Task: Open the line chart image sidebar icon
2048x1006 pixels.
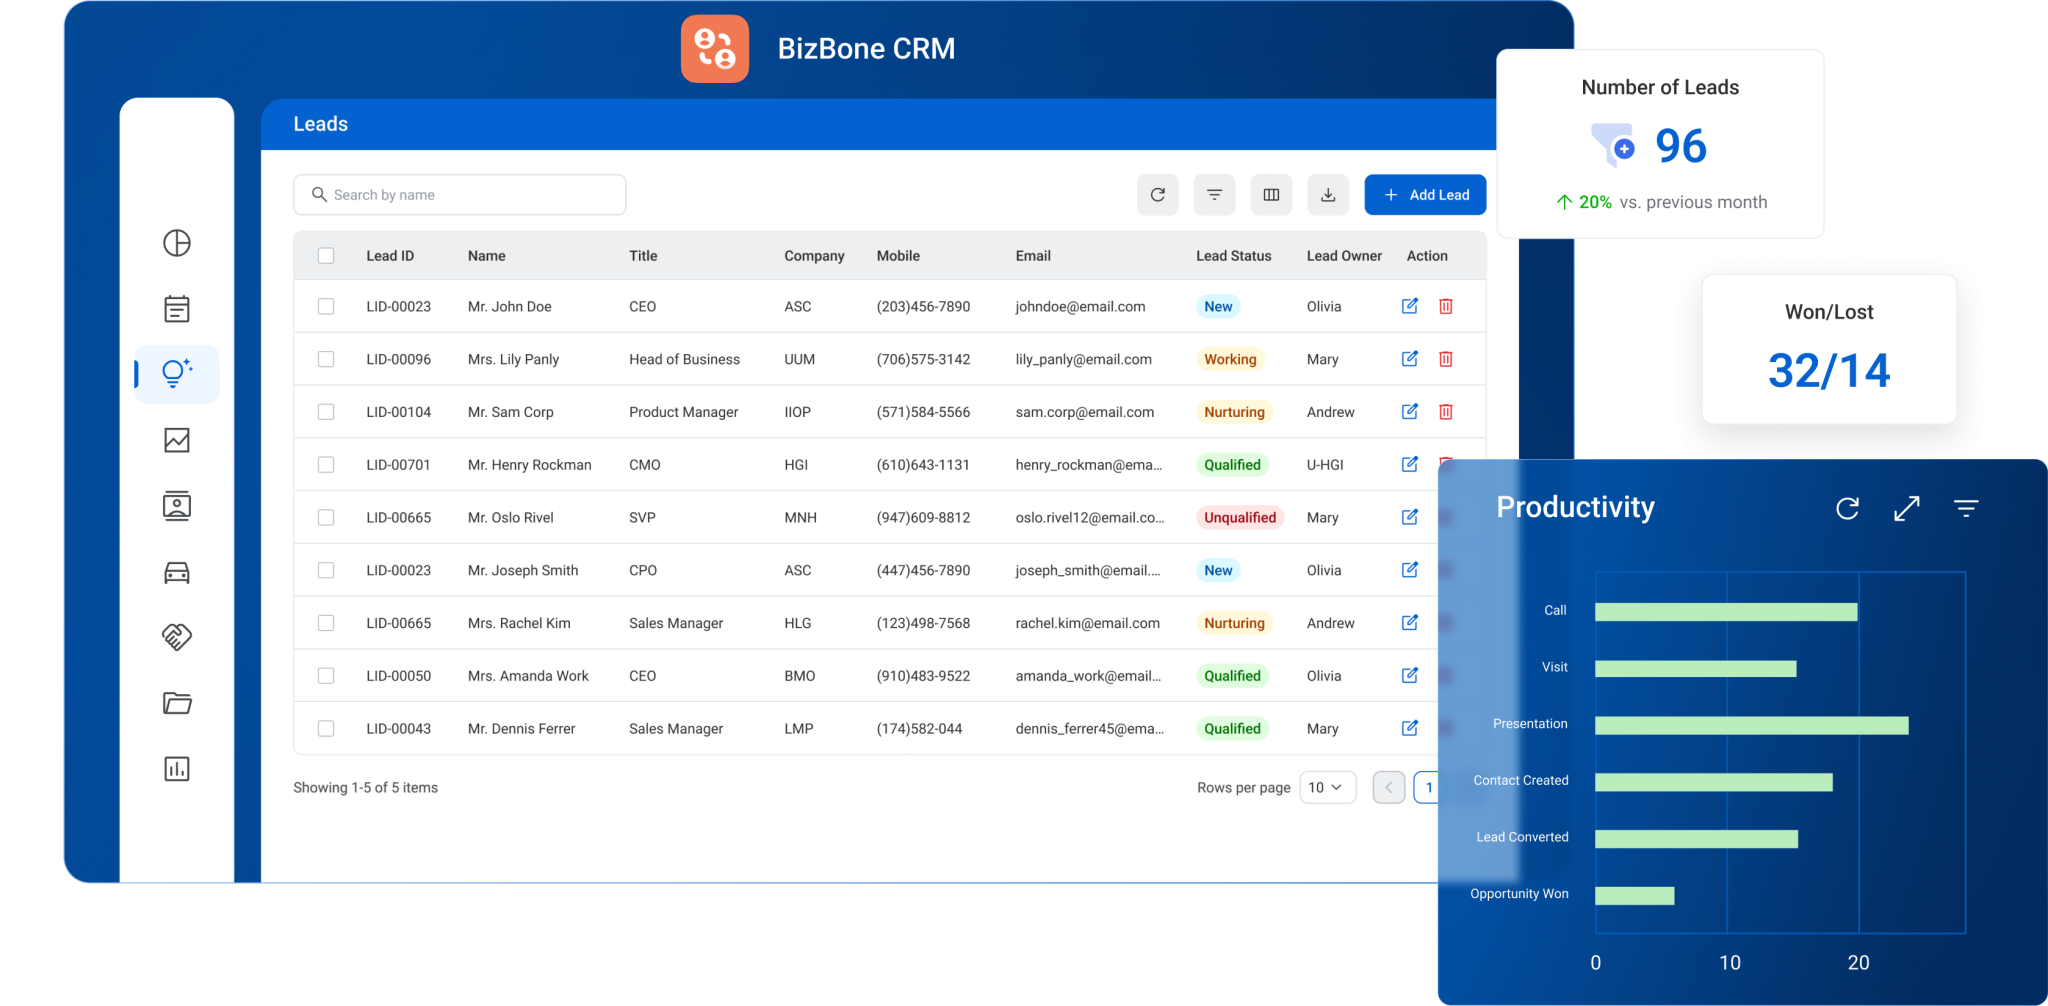Action: pyautogui.click(x=177, y=440)
